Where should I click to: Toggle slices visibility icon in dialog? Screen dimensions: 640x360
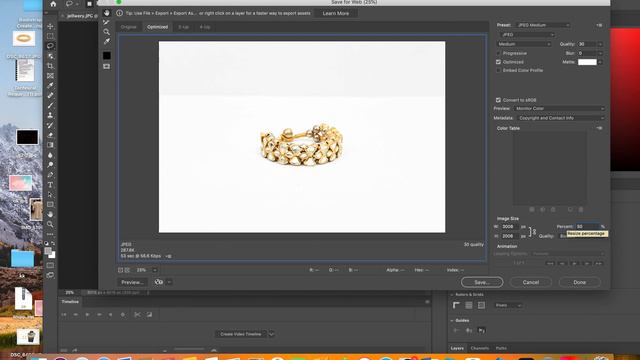[x=107, y=66]
